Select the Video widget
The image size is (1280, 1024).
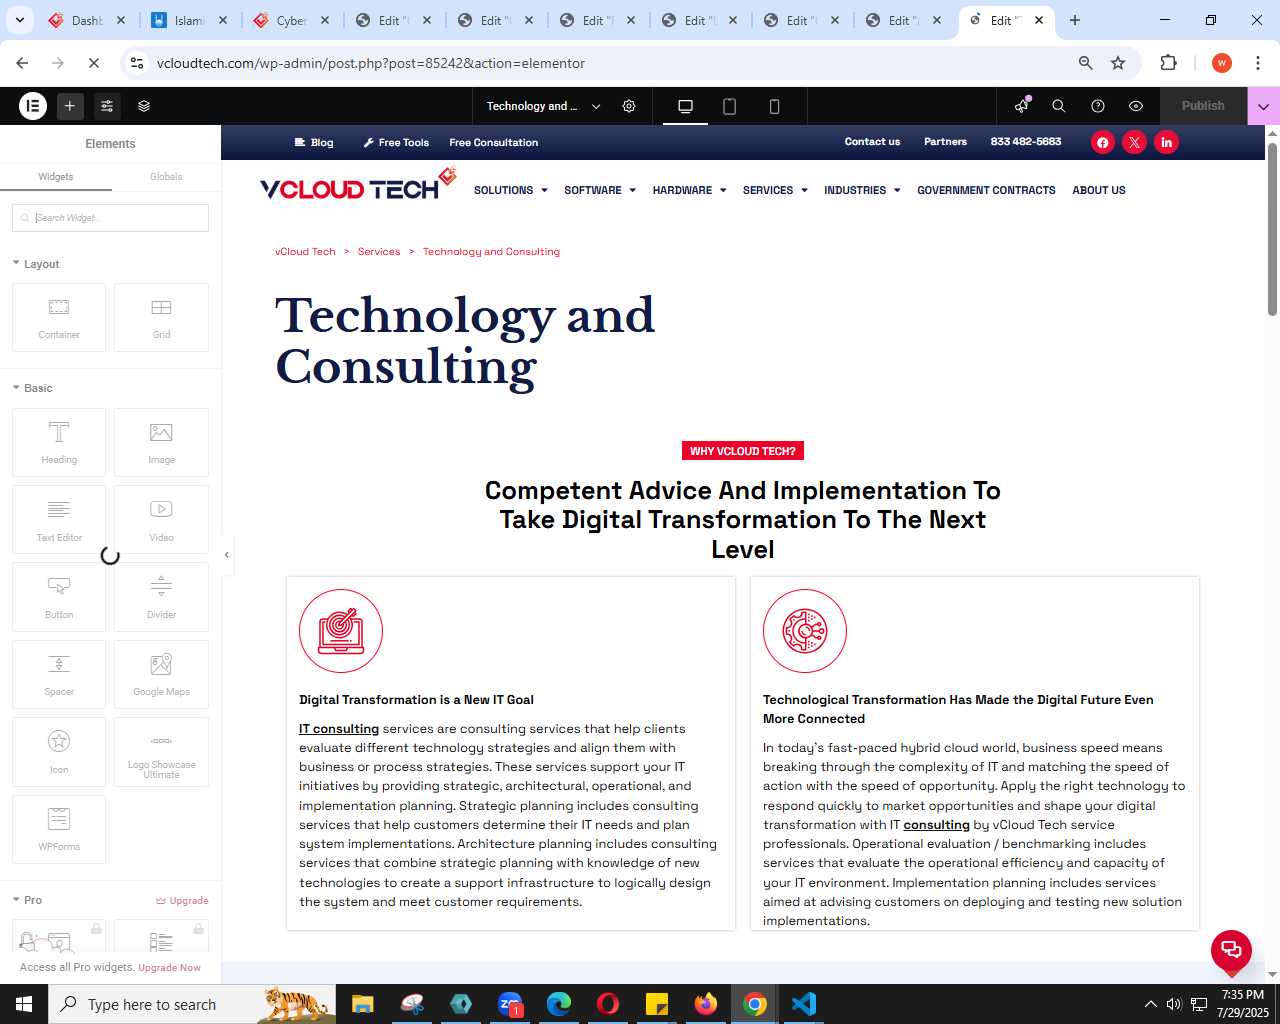coord(162,520)
